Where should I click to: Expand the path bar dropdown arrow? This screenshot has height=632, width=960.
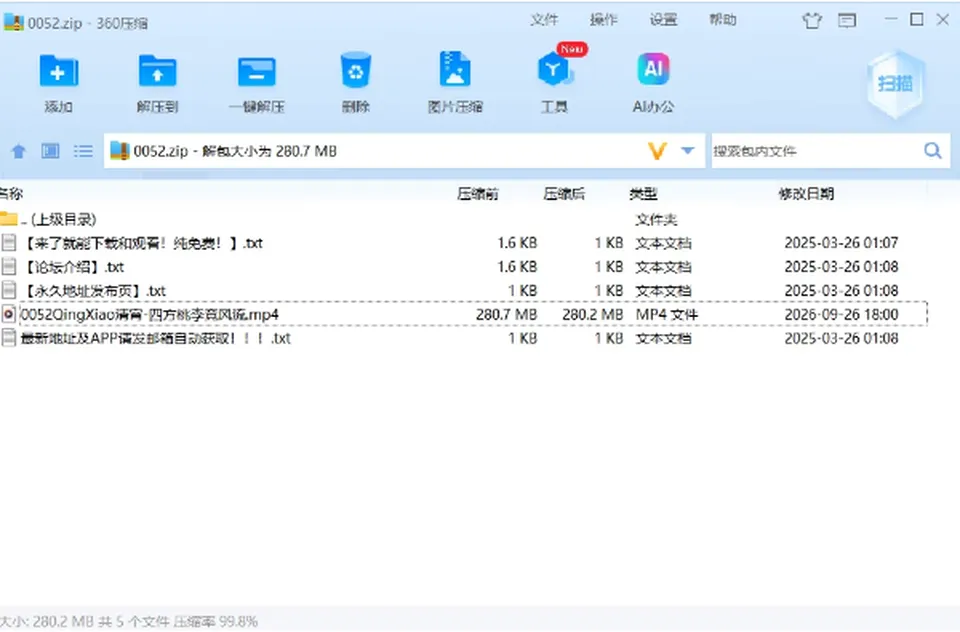(x=688, y=151)
